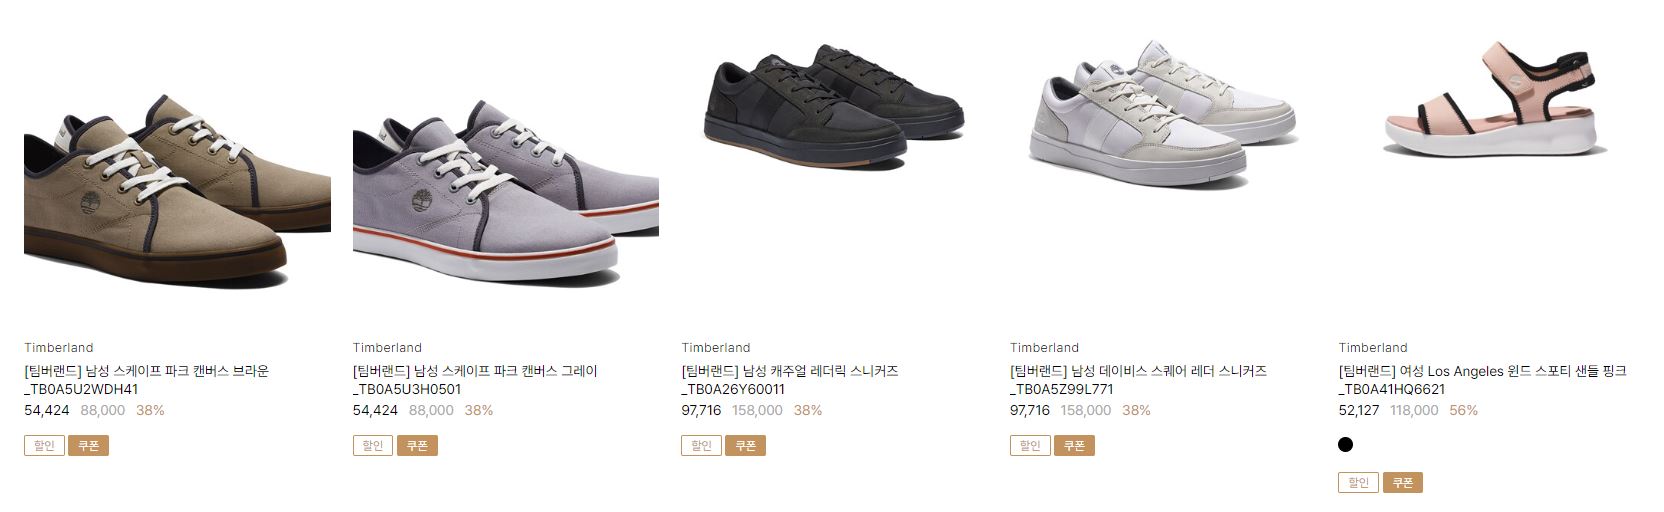Screen dimensions: 1664x512
Task: Click product title ending TB0A5Z99L771
Action: tap(1138, 380)
